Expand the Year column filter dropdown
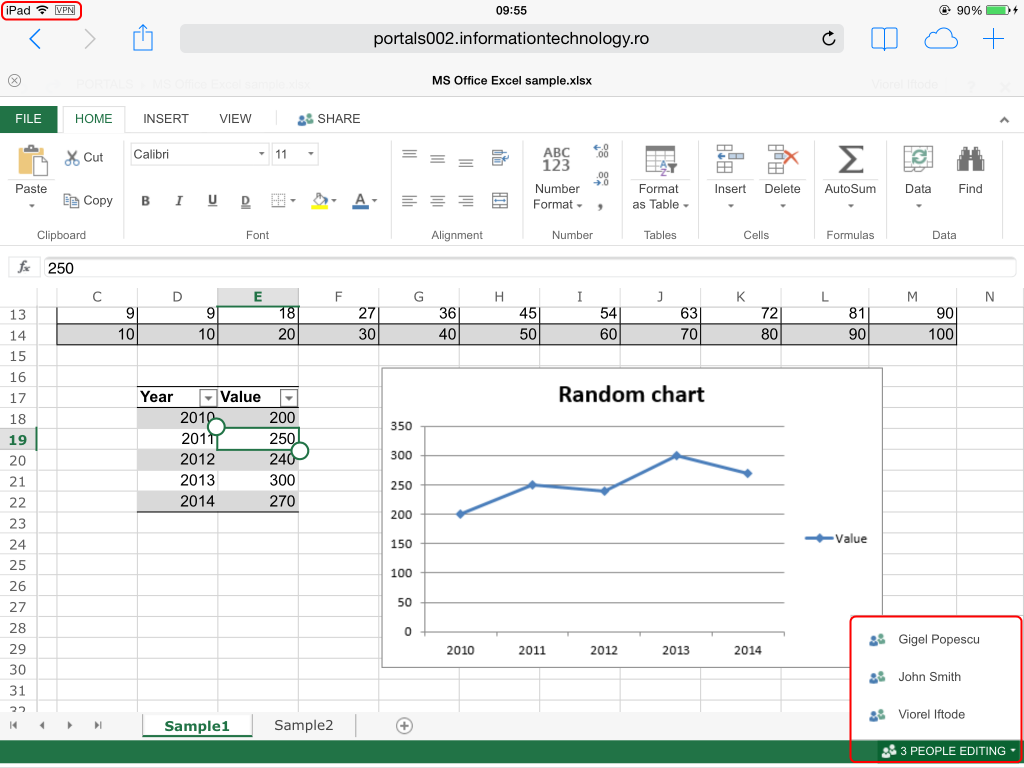 tap(208, 397)
